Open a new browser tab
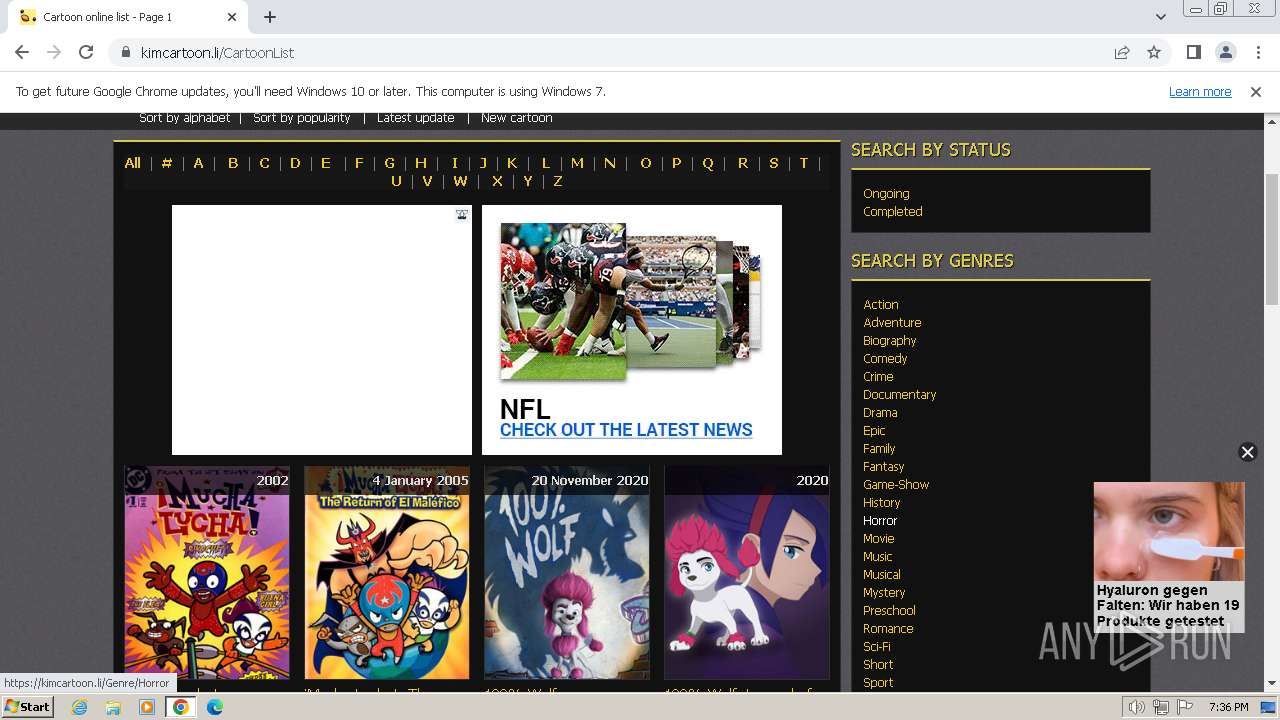This screenshot has height=720, width=1280. (x=270, y=17)
